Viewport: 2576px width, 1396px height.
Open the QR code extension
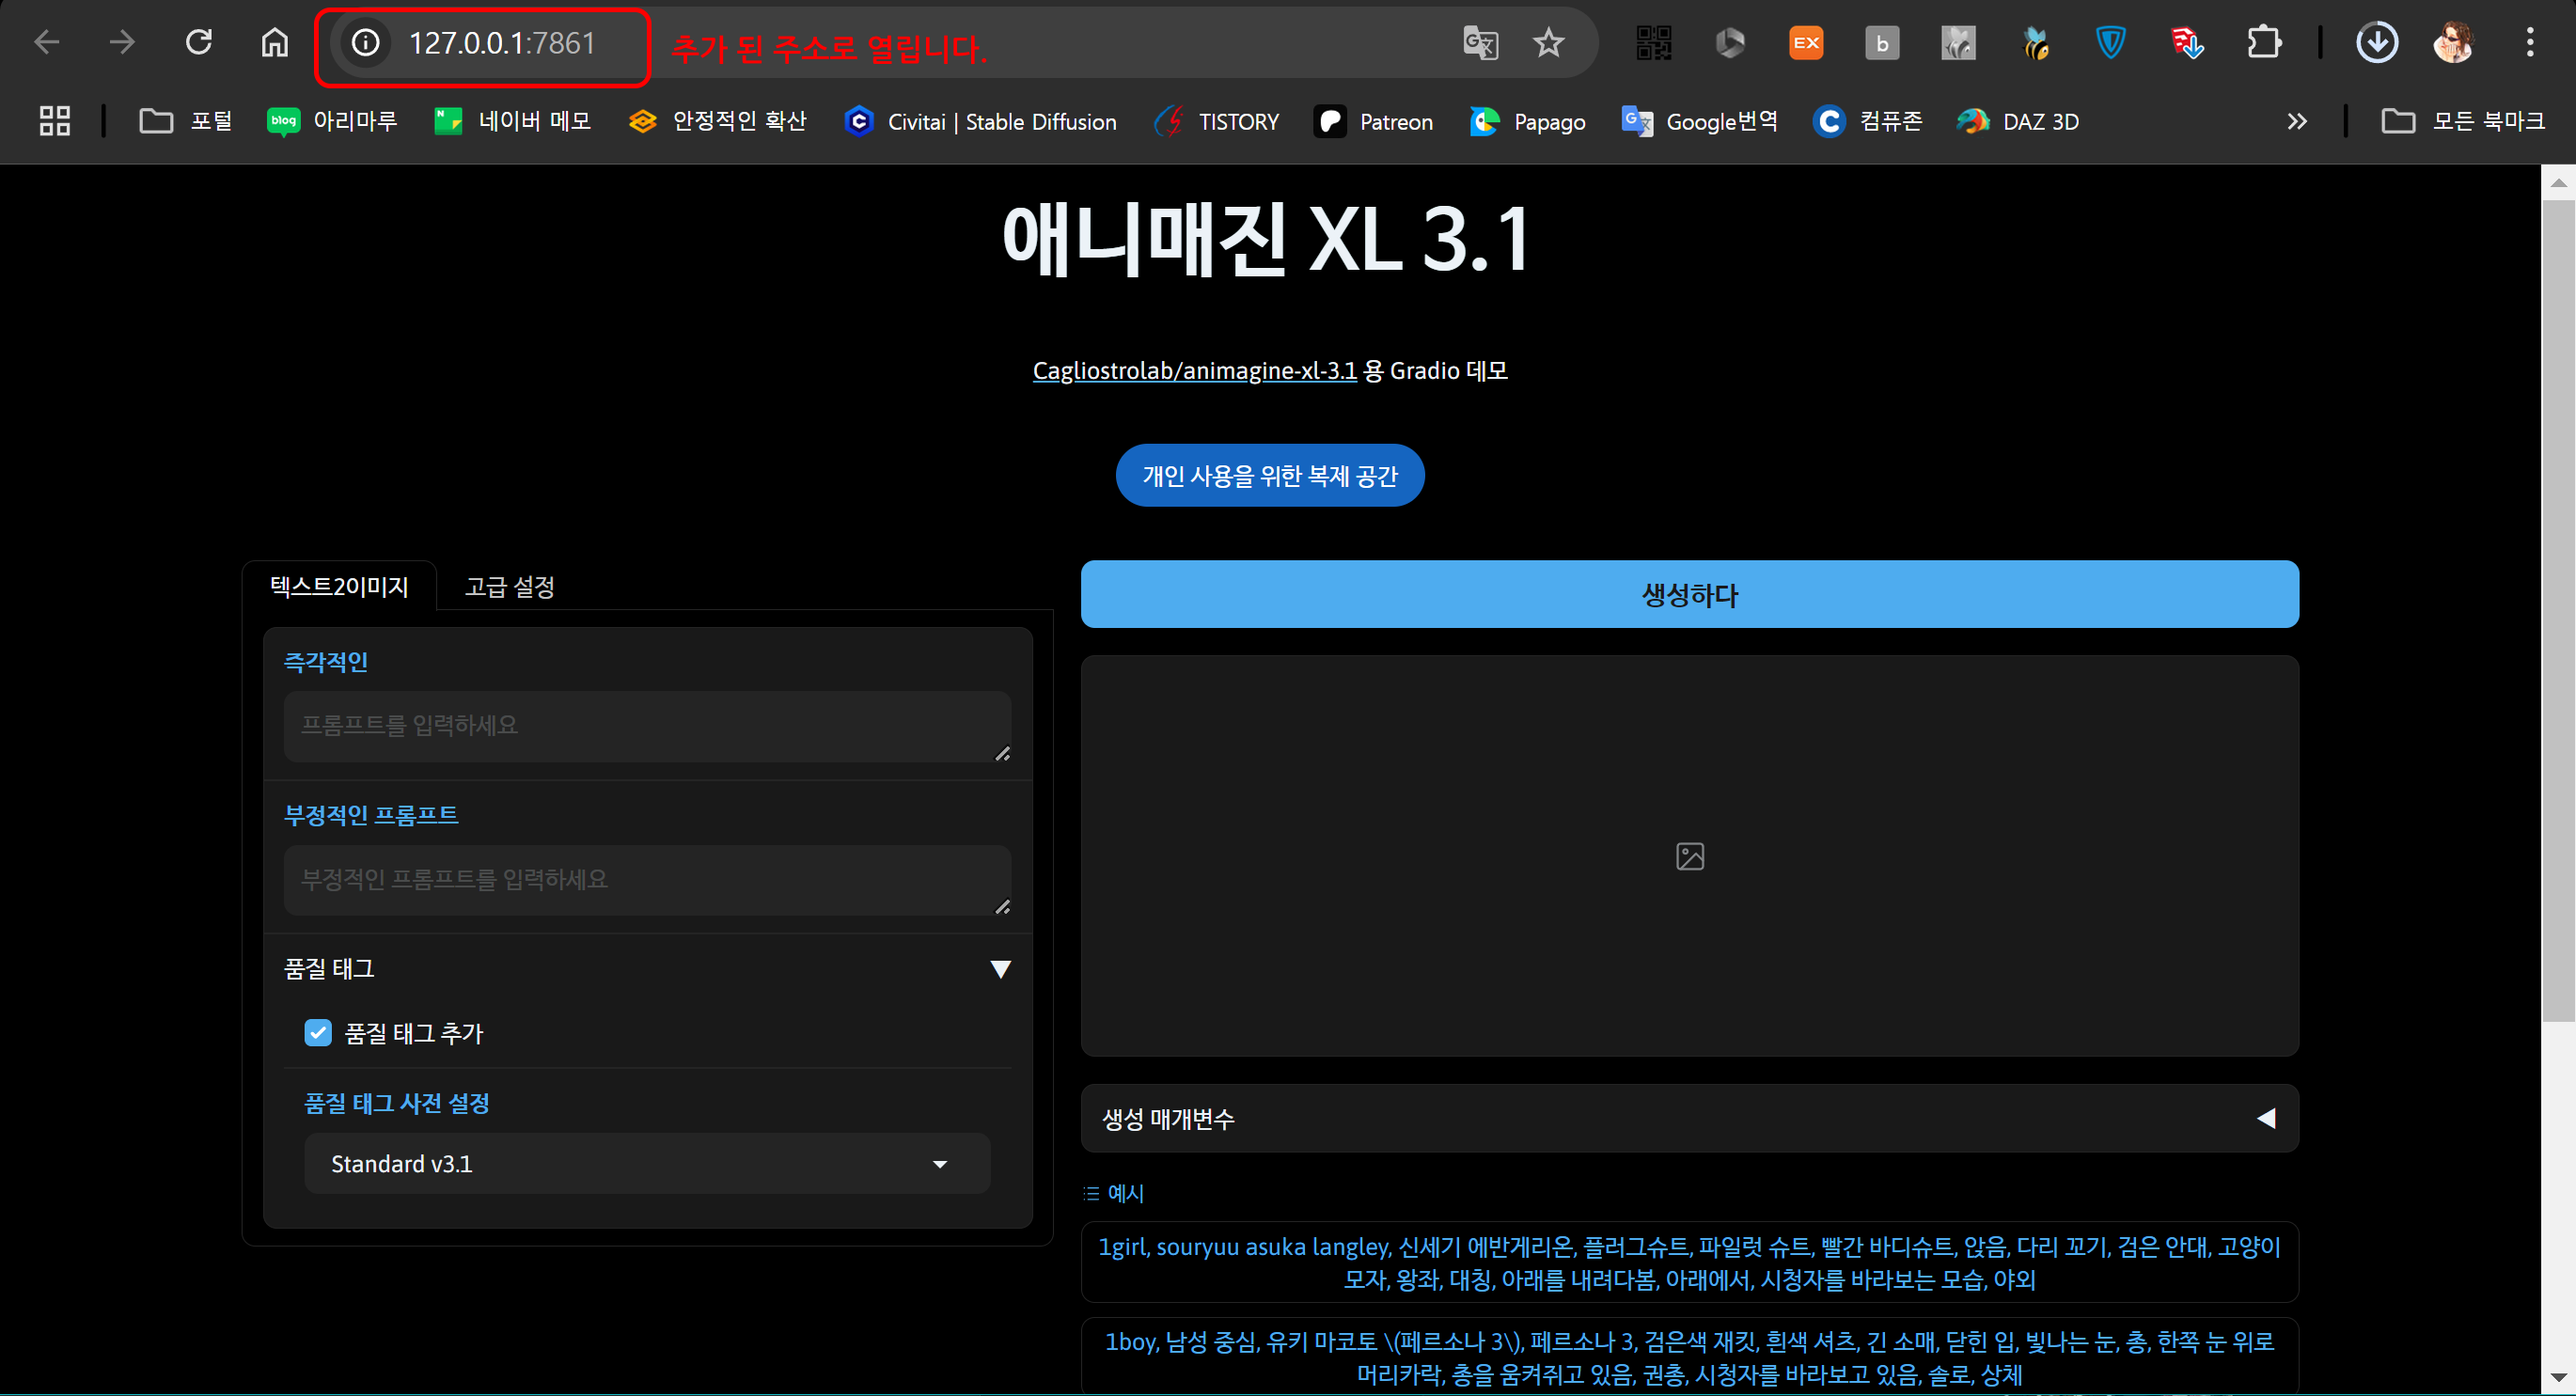[1654, 43]
